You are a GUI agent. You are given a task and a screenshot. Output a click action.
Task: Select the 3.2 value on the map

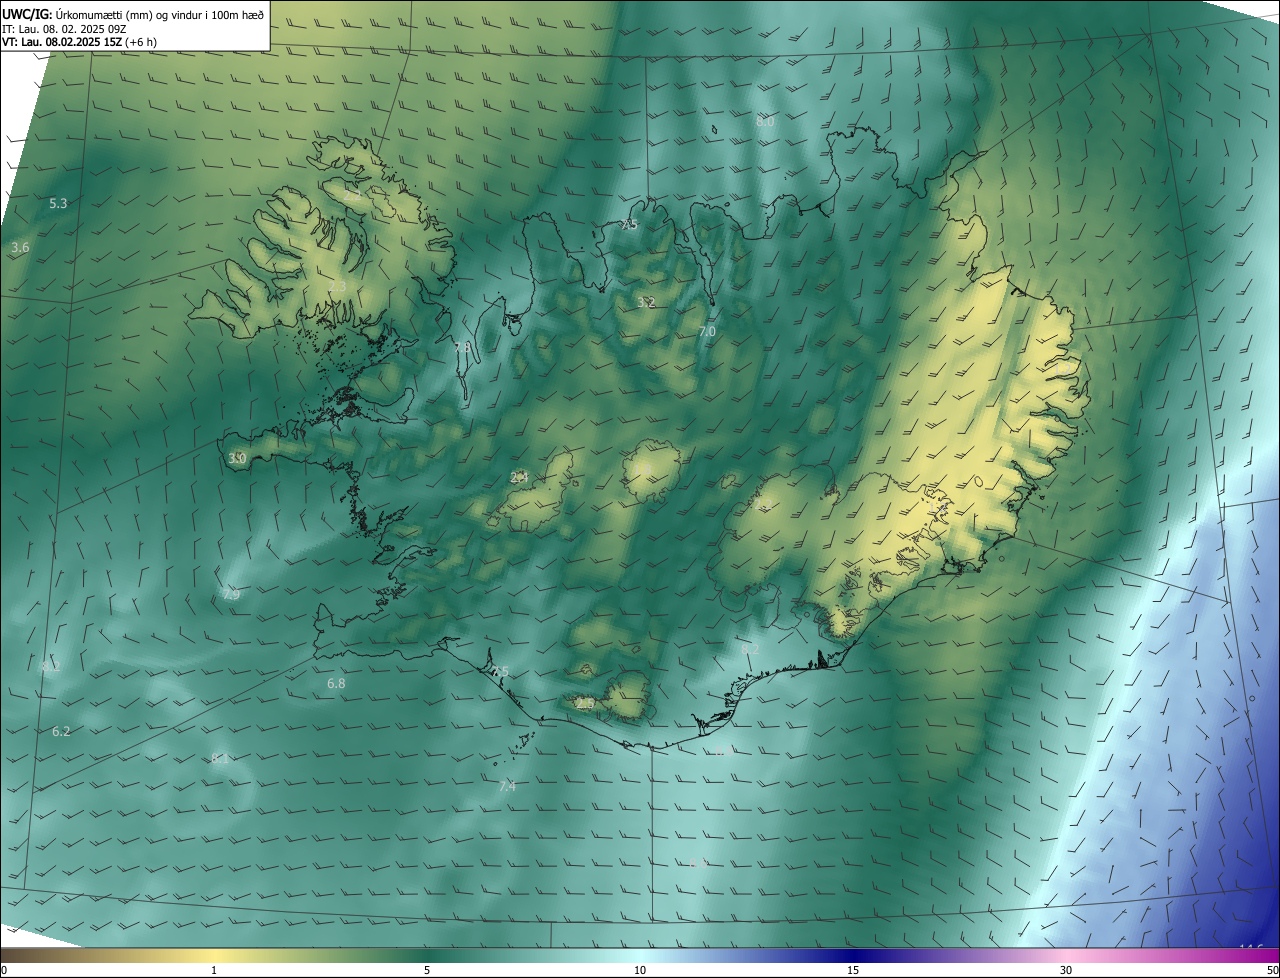click(x=646, y=303)
